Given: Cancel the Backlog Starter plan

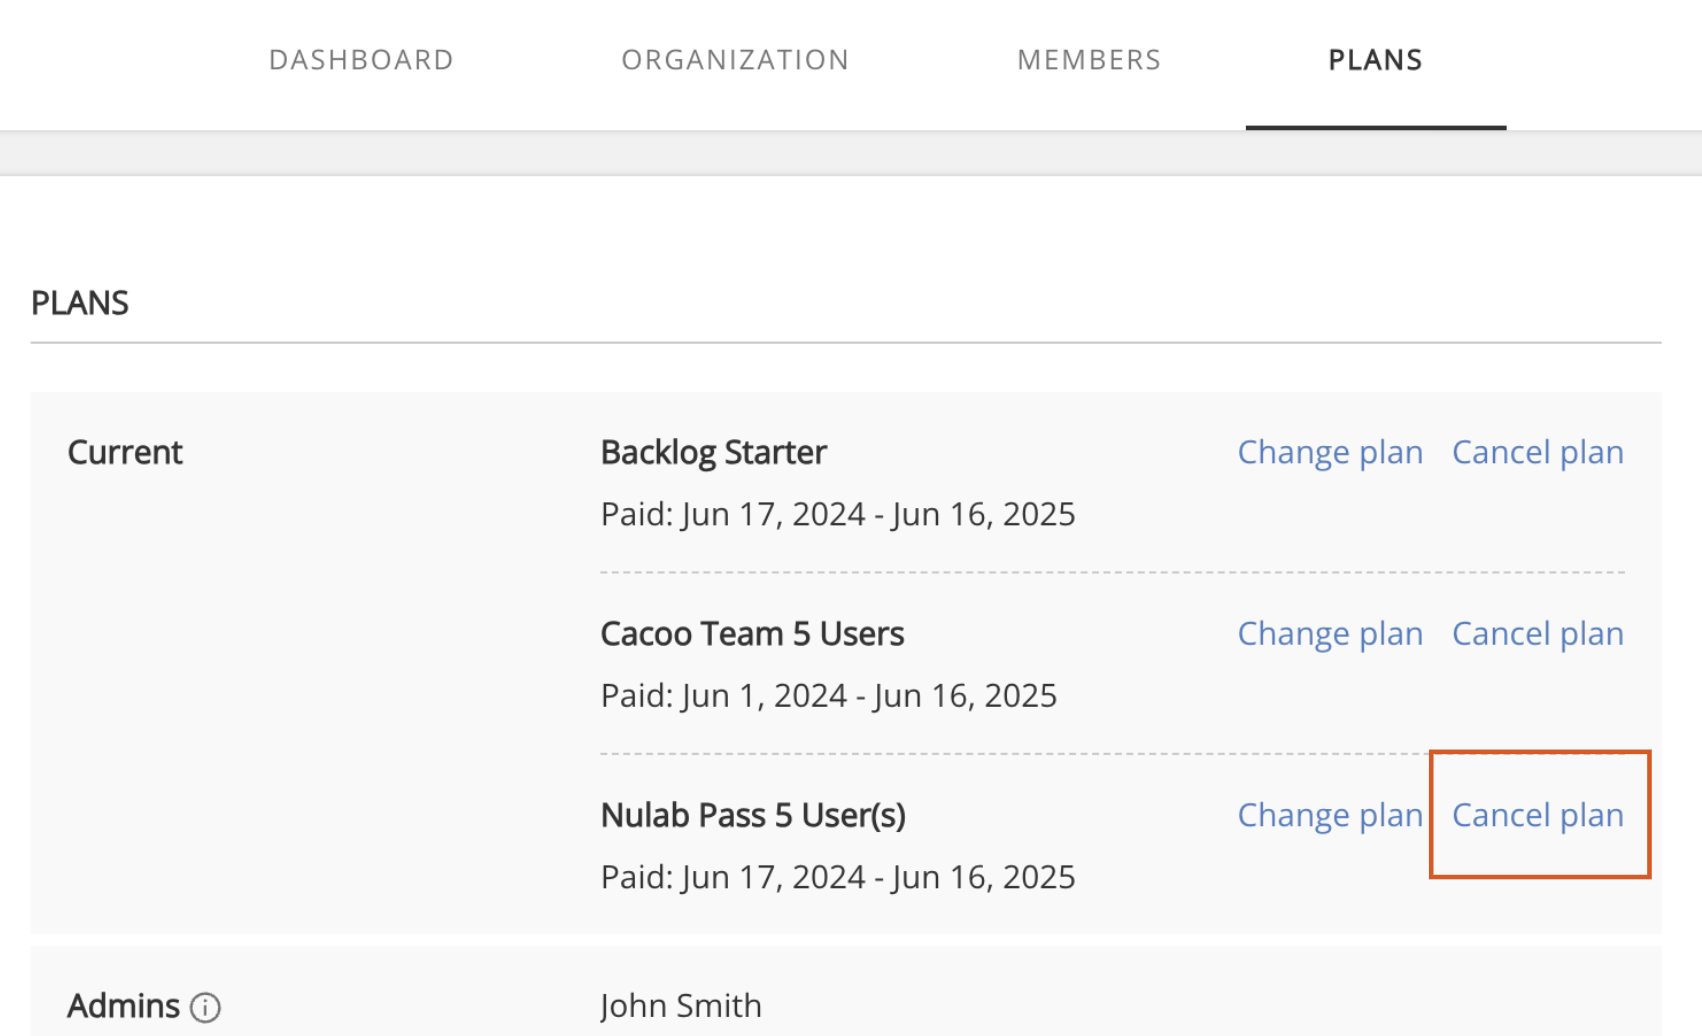Looking at the screenshot, I should pyautogui.click(x=1537, y=452).
